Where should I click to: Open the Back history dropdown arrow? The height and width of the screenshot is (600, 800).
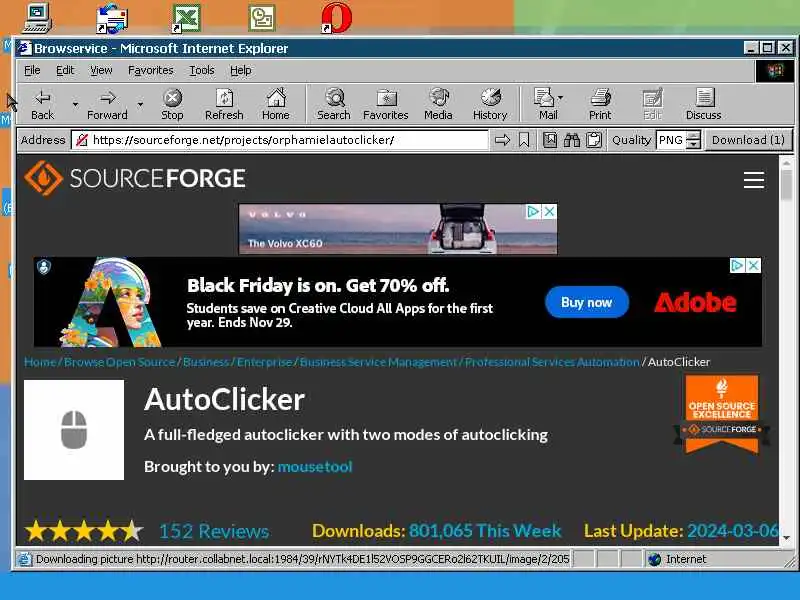[75, 105]
